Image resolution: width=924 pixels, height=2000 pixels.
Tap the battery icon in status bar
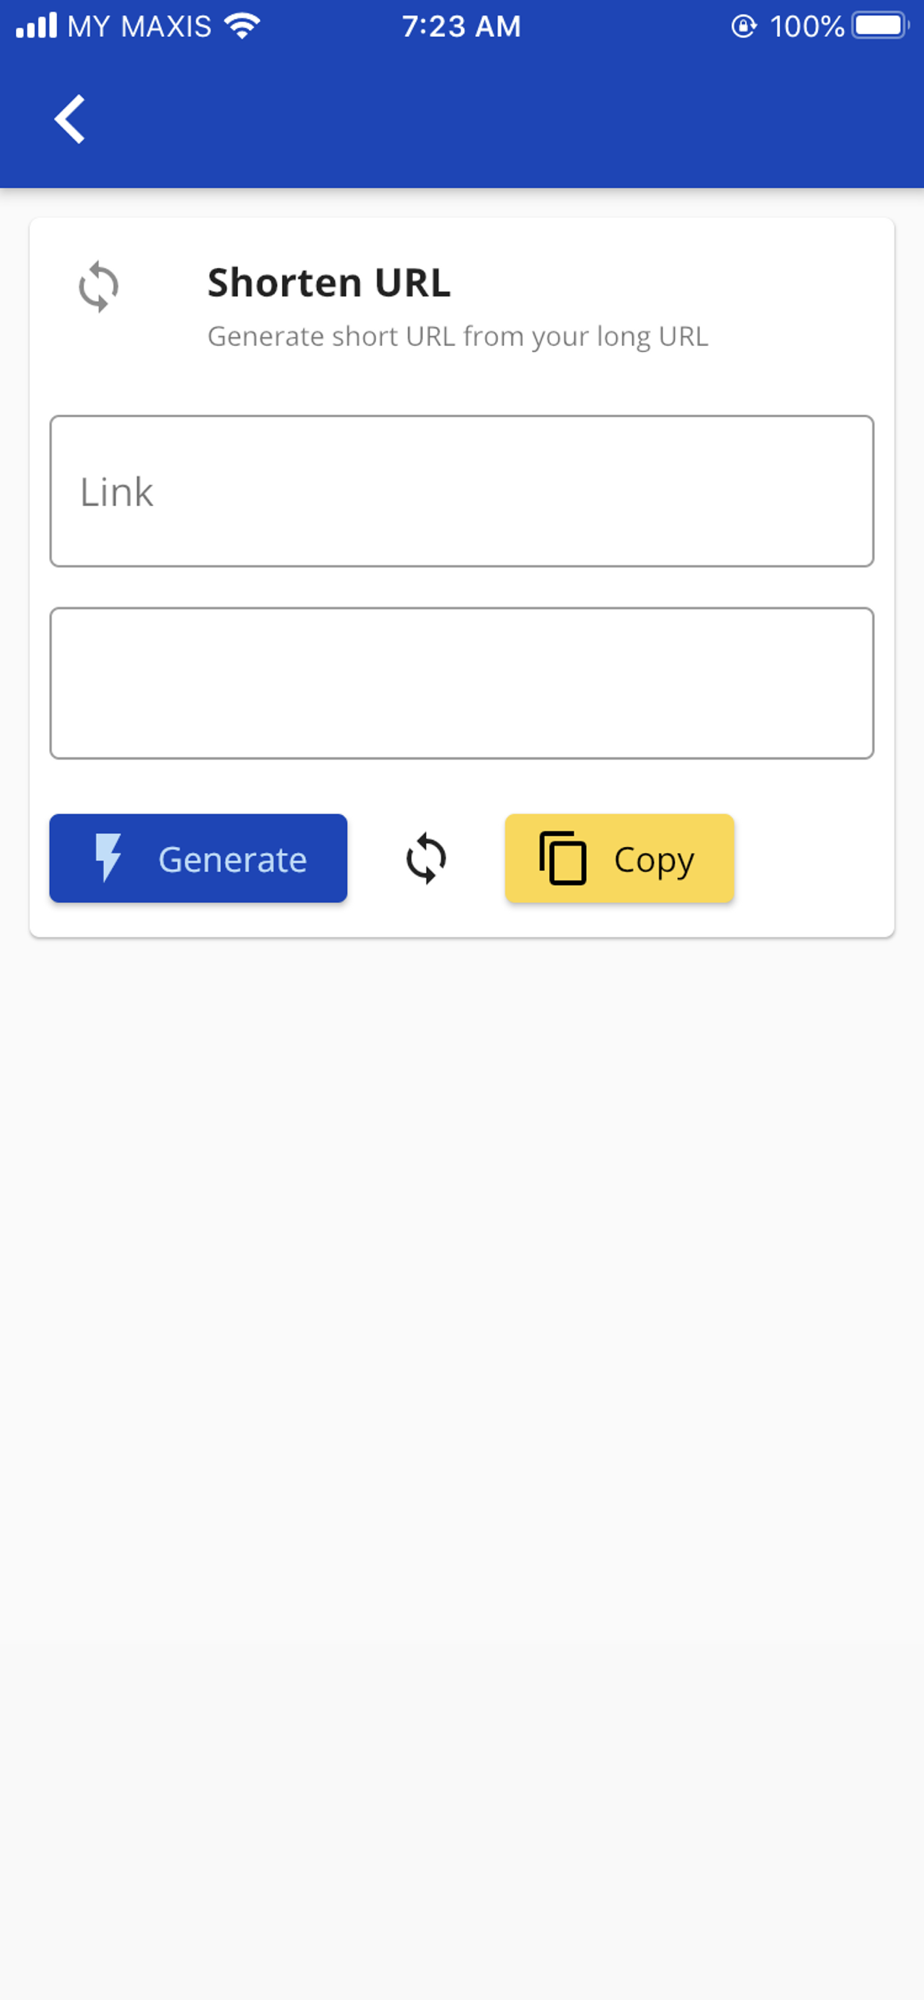point(880,26)
